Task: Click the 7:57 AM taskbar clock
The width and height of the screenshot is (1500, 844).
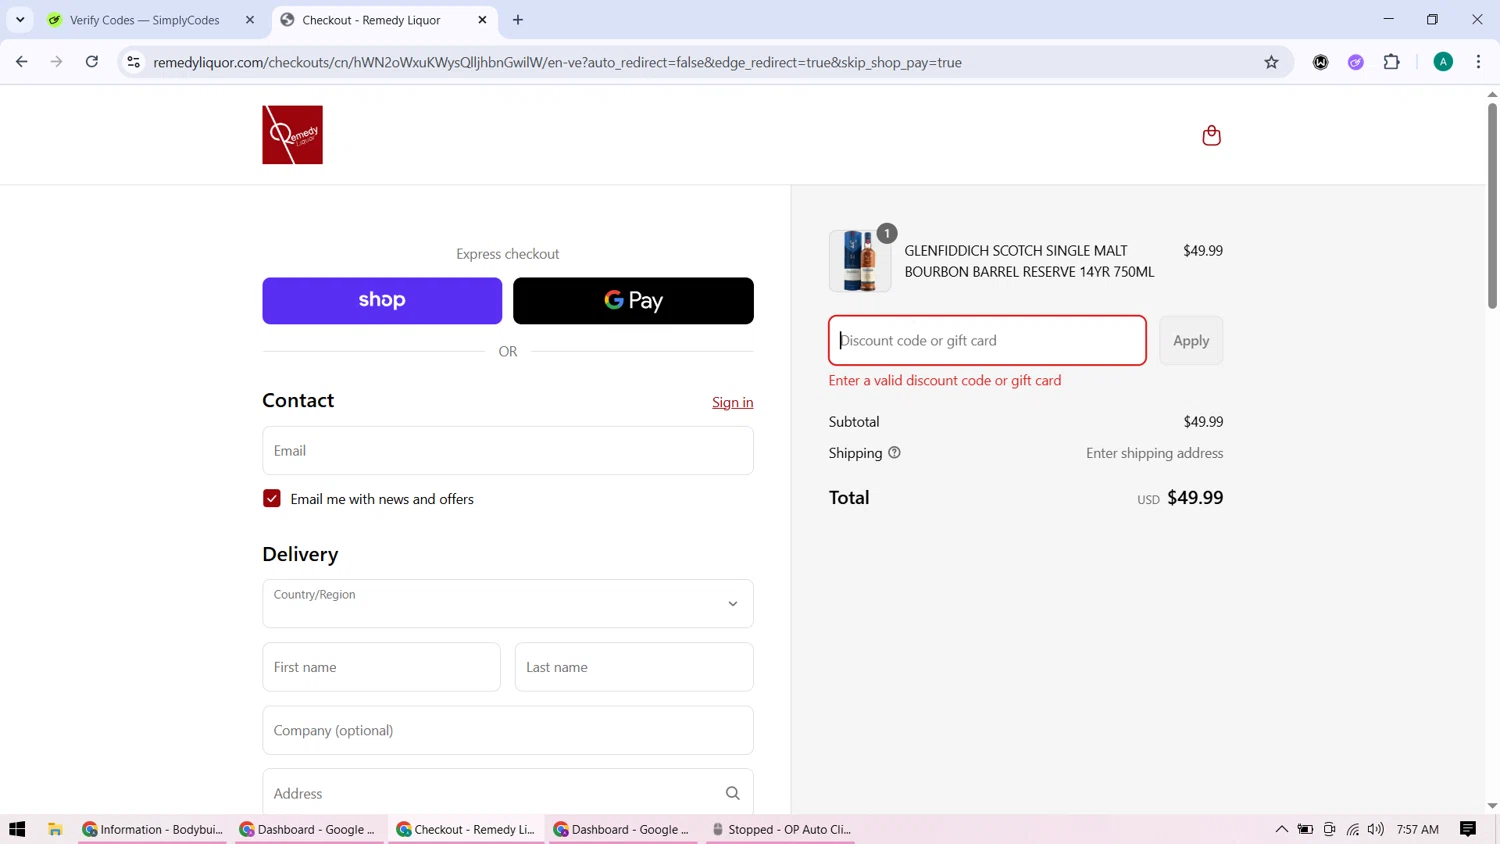Action: click(1417, 829)
